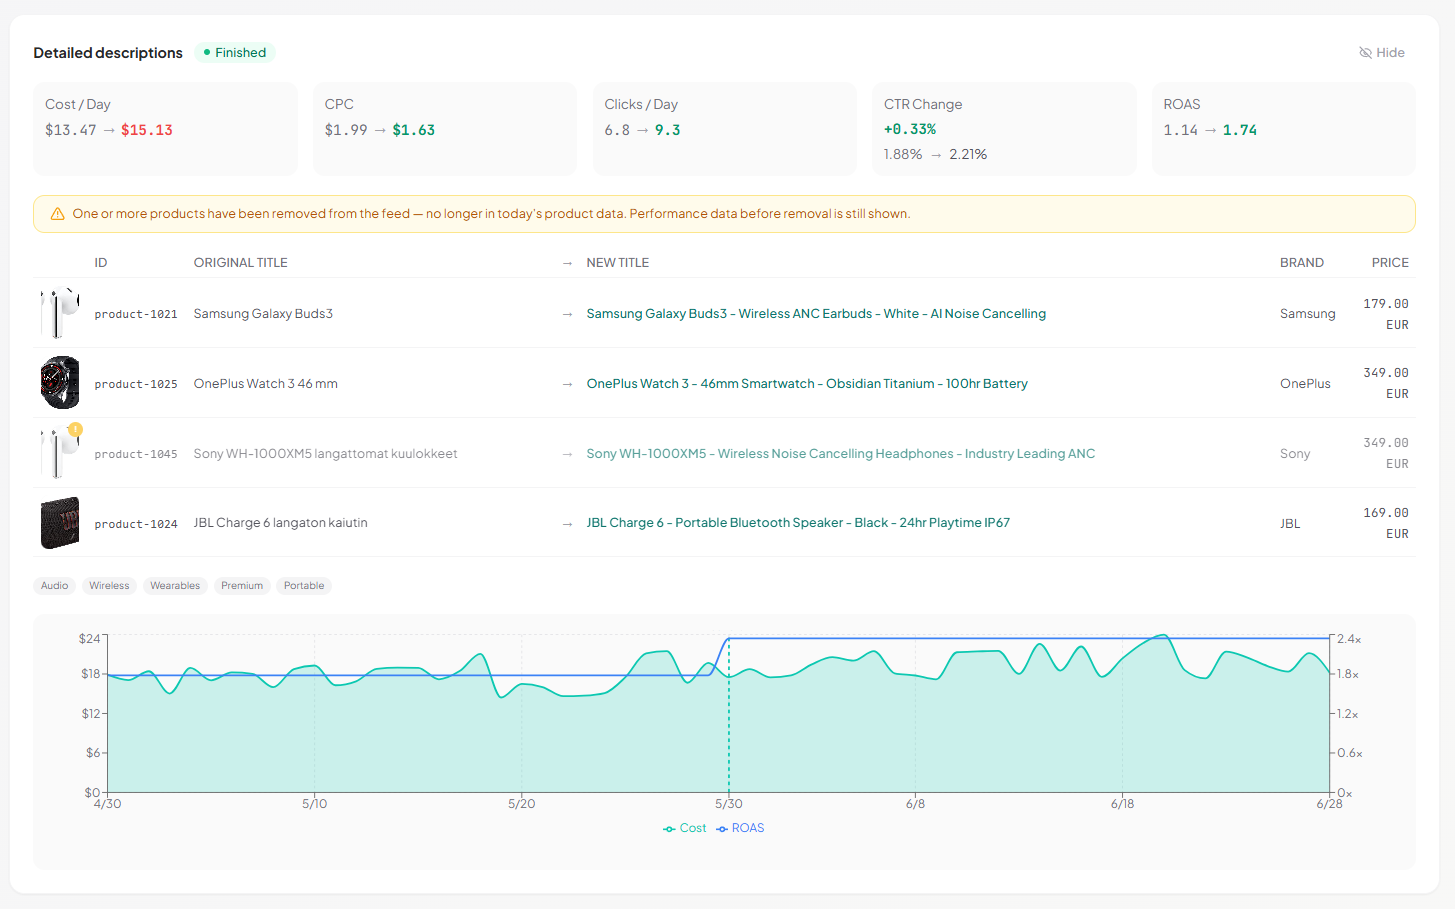Screen dimensions: 1455x909
Task: Open the Sony WH-1000XM5 product thumbnail
Action: (x=59, y=453)
